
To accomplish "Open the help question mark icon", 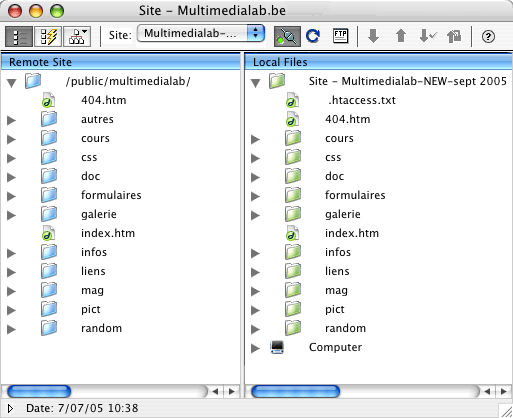I will click(x=488, y=36).
